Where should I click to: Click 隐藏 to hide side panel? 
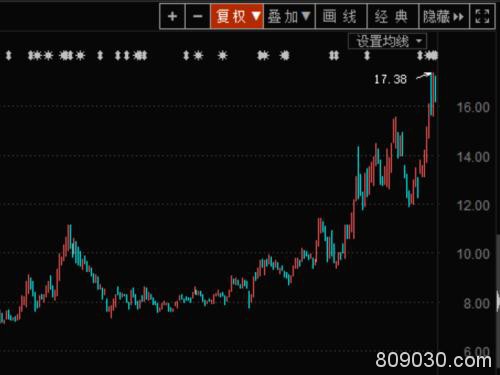click(x=444, y=16)
